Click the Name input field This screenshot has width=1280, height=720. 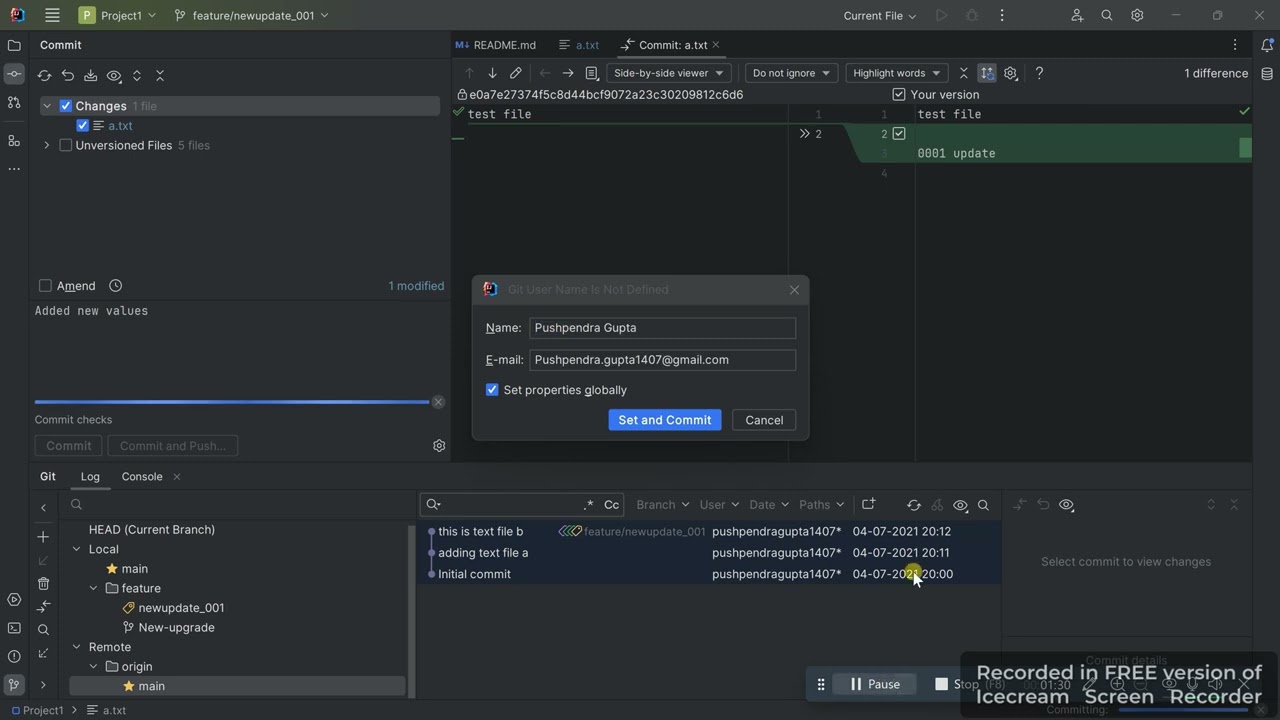(x=662, y=328)
